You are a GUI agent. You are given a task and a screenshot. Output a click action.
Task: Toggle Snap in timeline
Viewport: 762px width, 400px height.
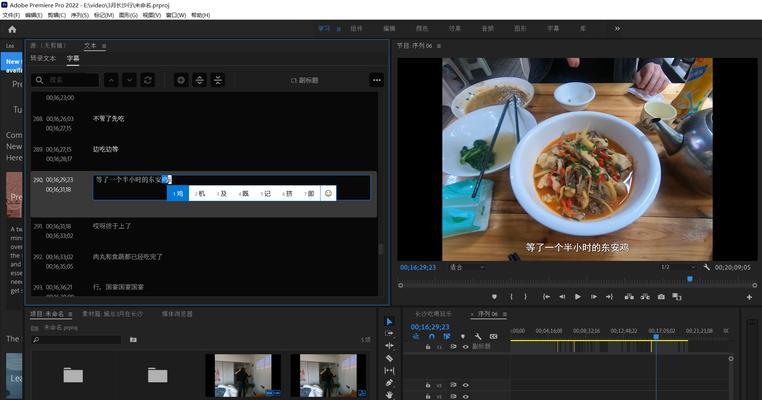click(432, 336)
